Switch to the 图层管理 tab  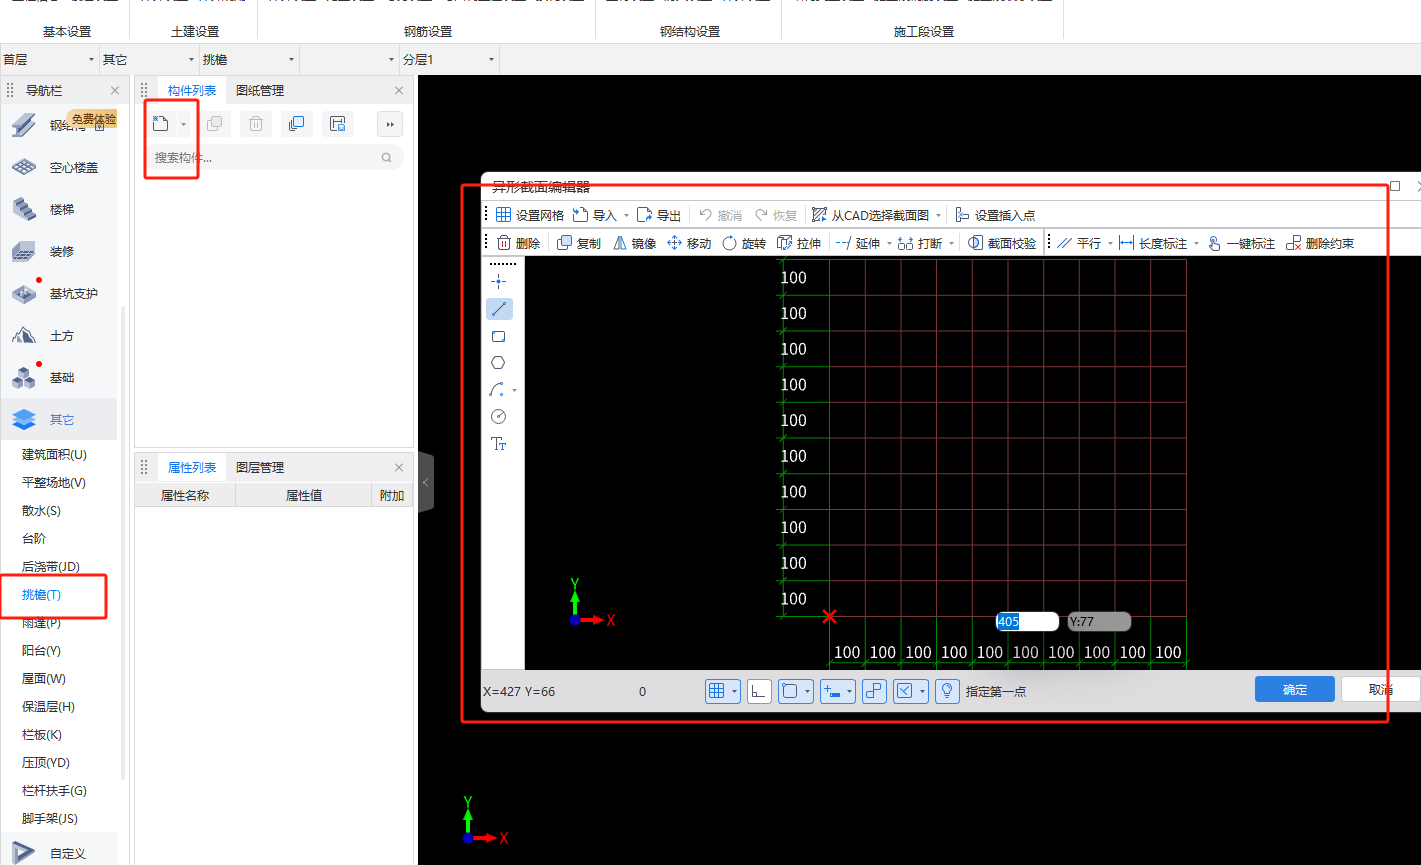260,468
